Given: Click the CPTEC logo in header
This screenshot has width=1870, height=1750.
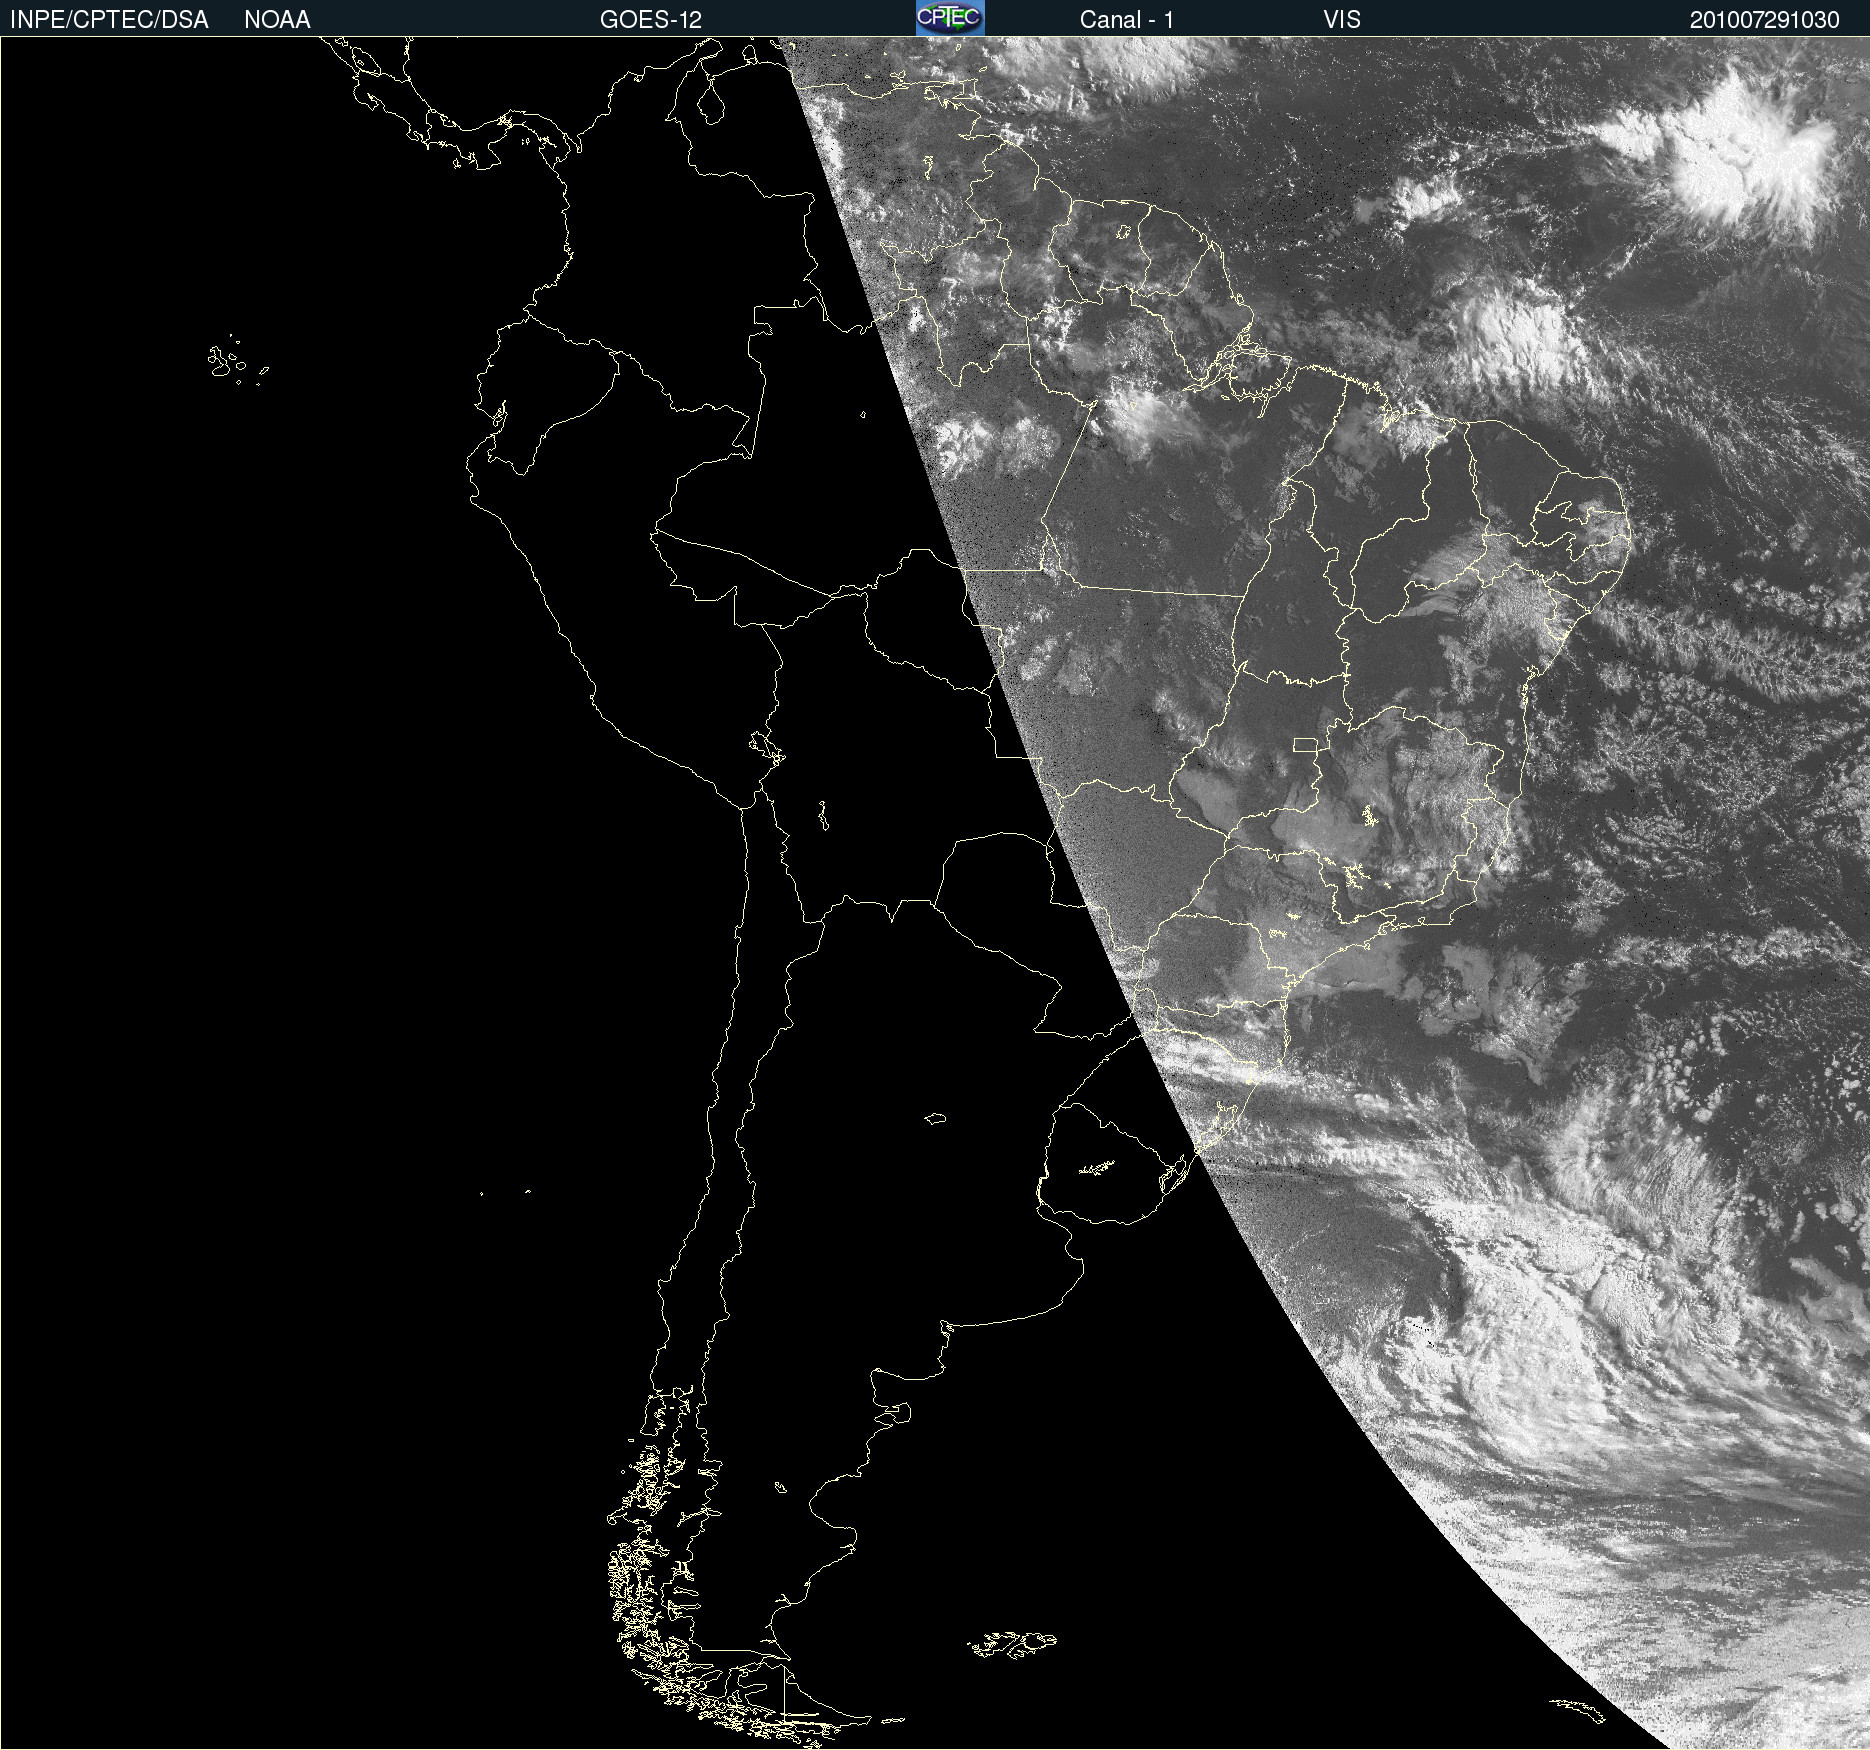Looking at the screenshot, I should (x=950, y=18).
